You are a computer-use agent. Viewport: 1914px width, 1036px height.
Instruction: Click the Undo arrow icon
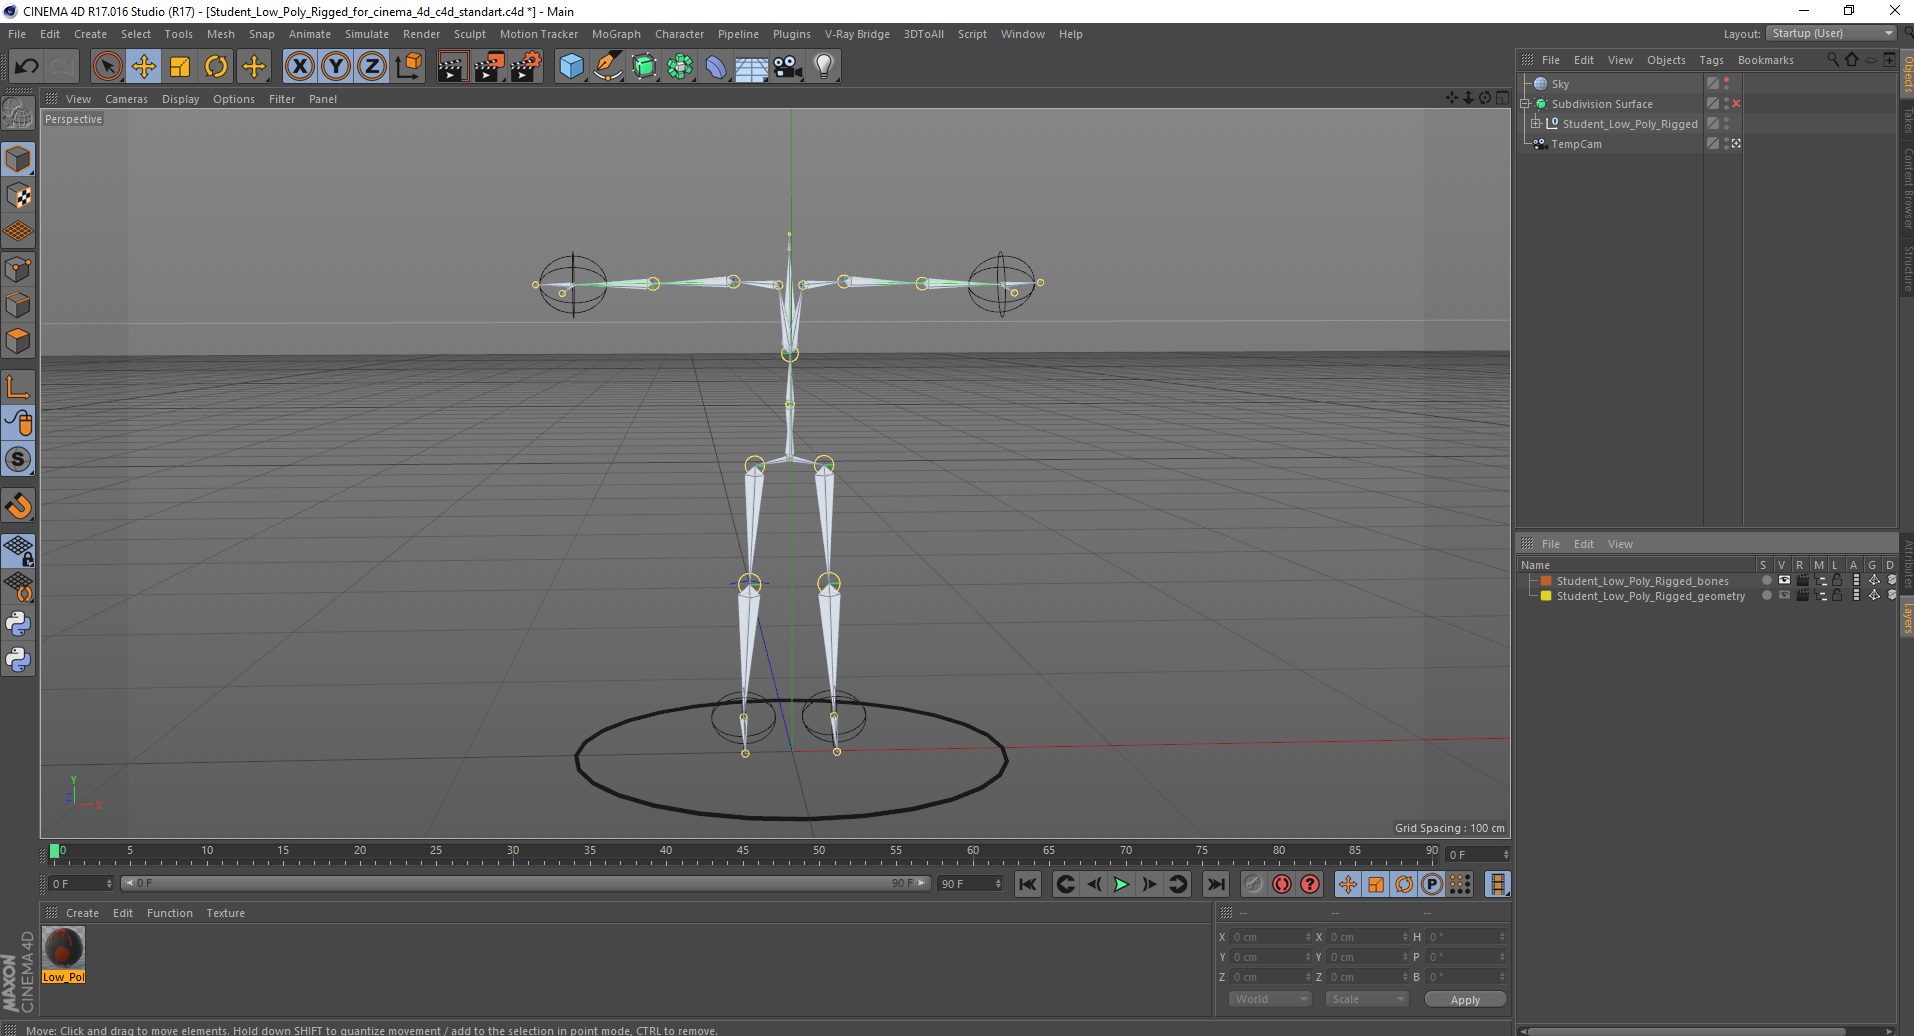[x=26, y=67]
